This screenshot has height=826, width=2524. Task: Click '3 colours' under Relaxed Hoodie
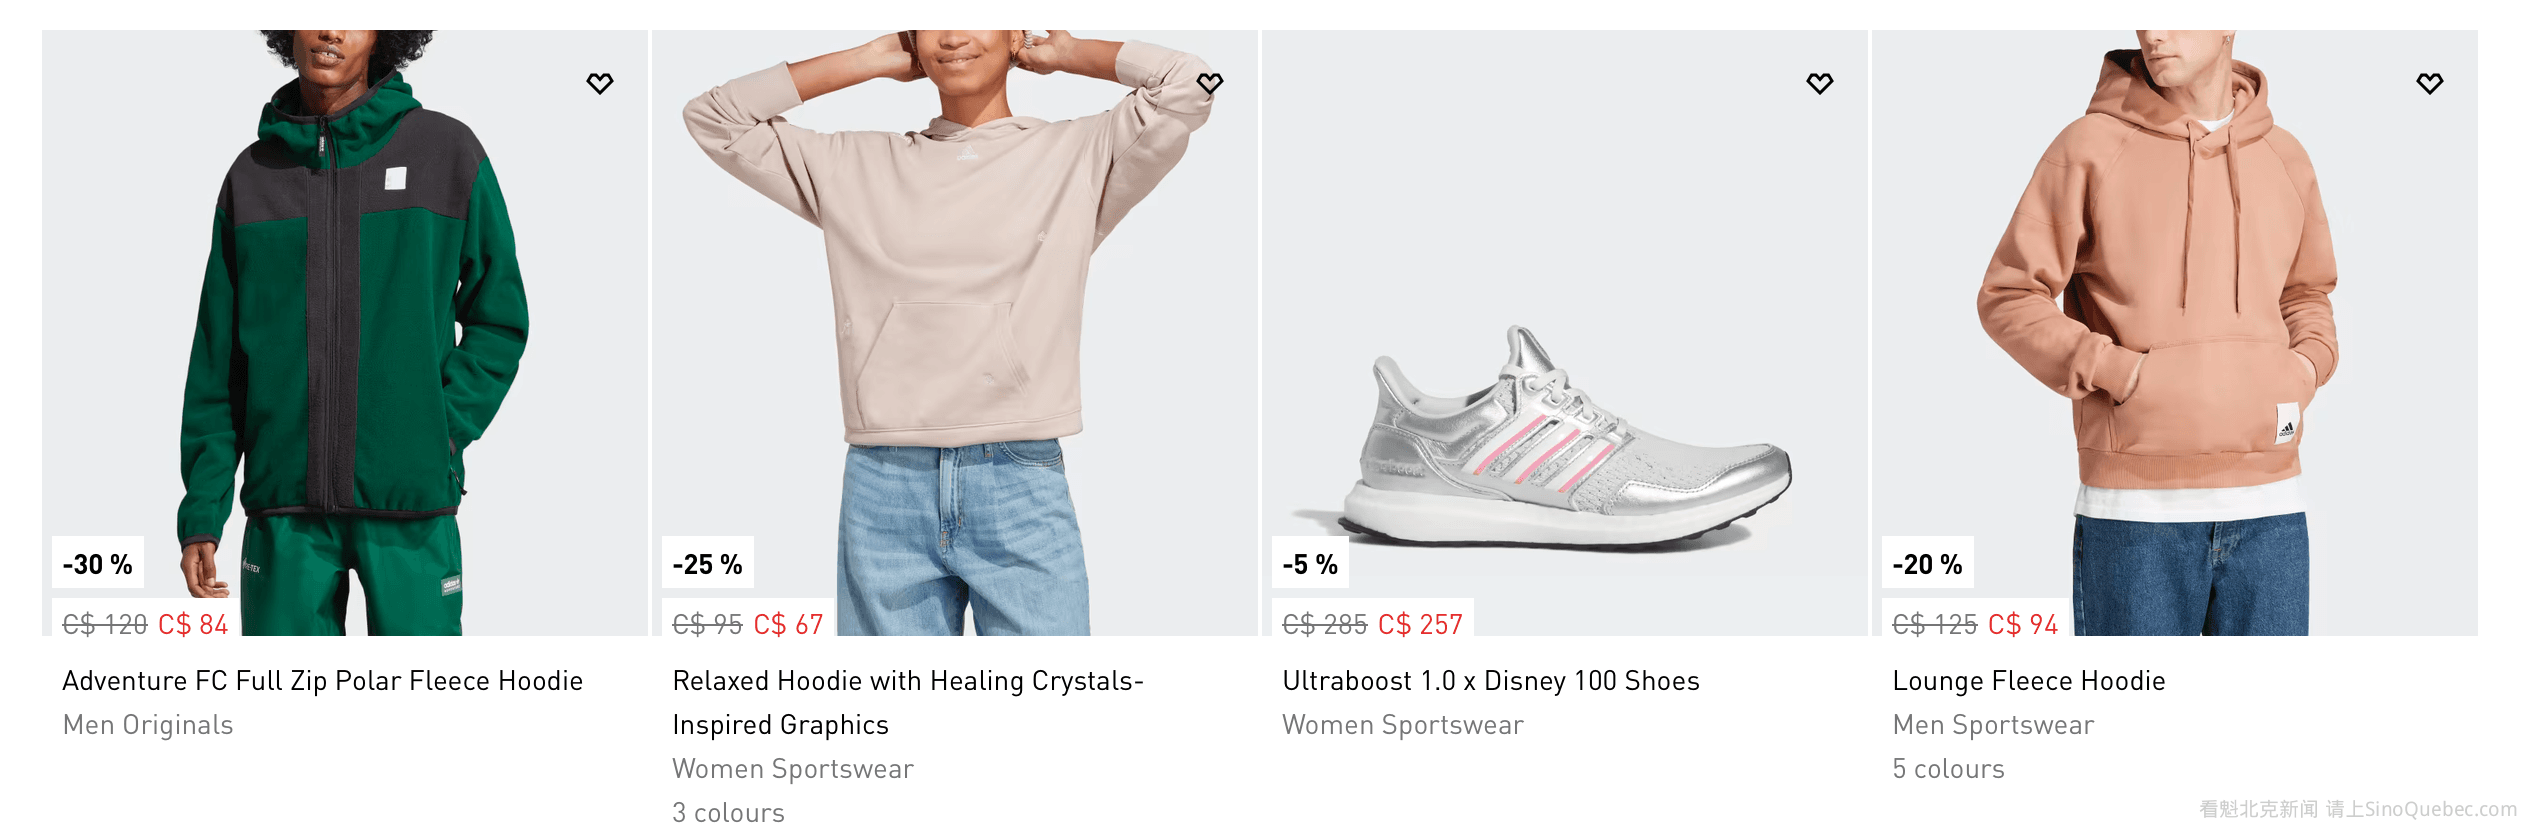tap(728, 812)
